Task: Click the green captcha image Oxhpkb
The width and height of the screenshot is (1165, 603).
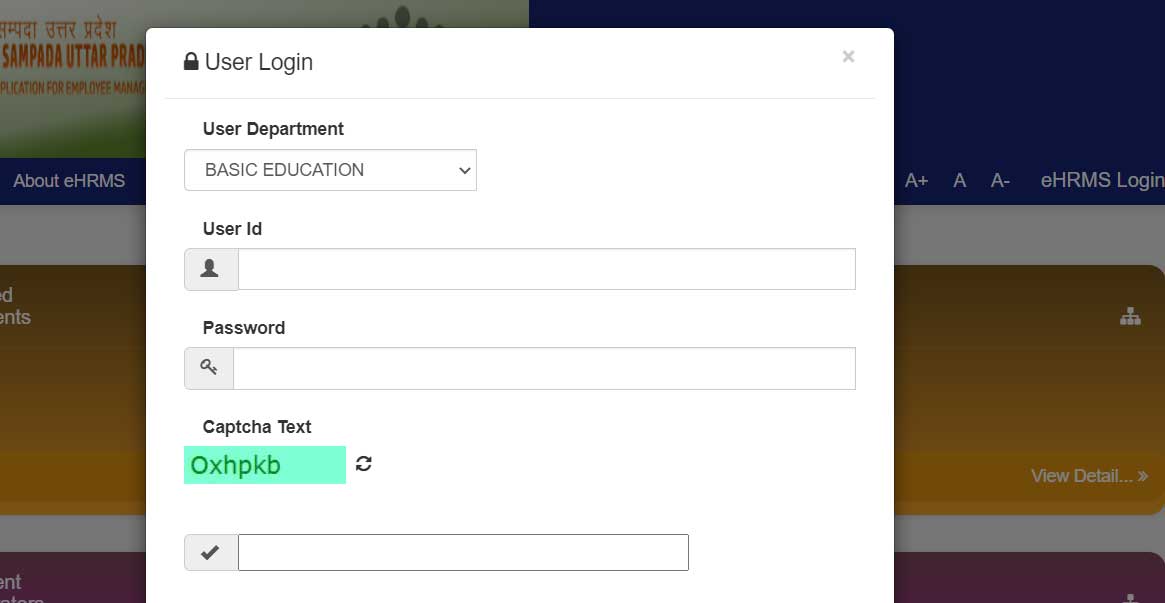Action: pos(265,465)
